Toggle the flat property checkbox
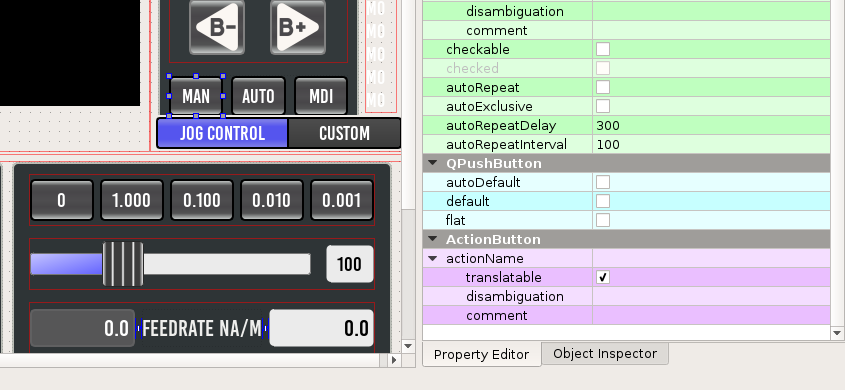 click(x=602, y=220)
